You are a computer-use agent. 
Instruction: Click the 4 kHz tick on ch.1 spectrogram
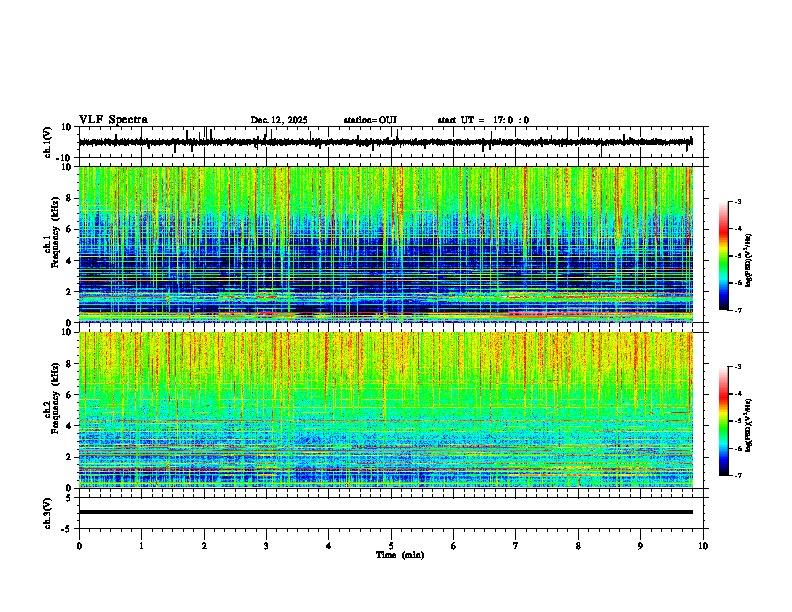click(70, 261)
